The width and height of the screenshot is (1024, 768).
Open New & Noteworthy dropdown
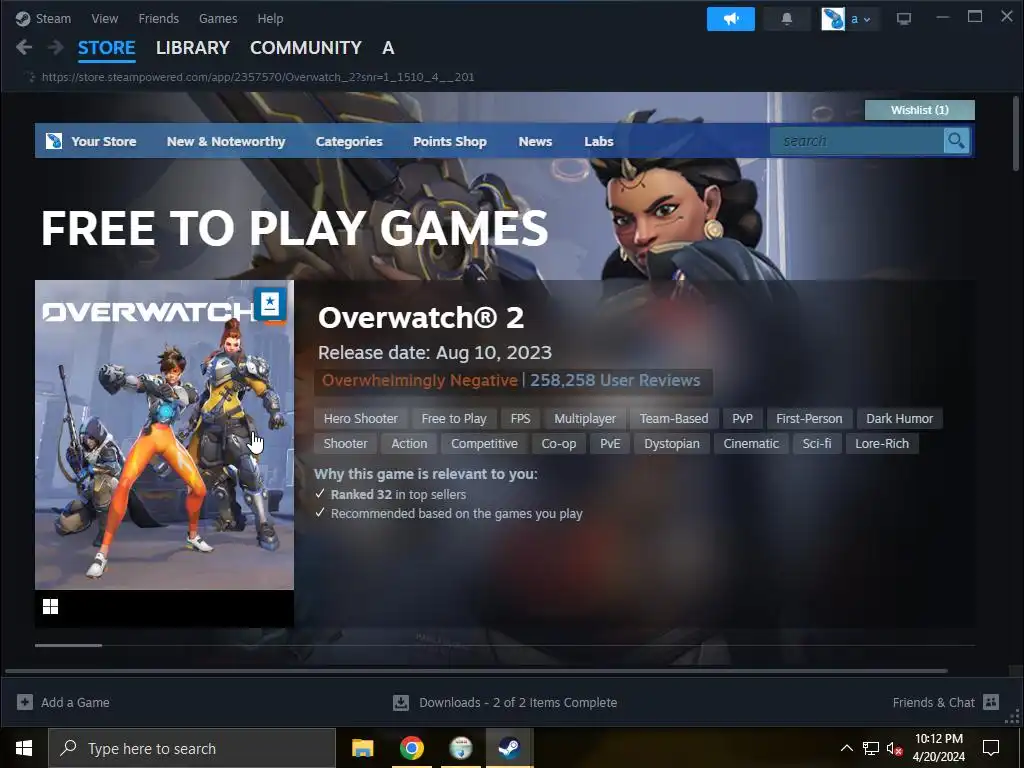(x=226, y=141)
